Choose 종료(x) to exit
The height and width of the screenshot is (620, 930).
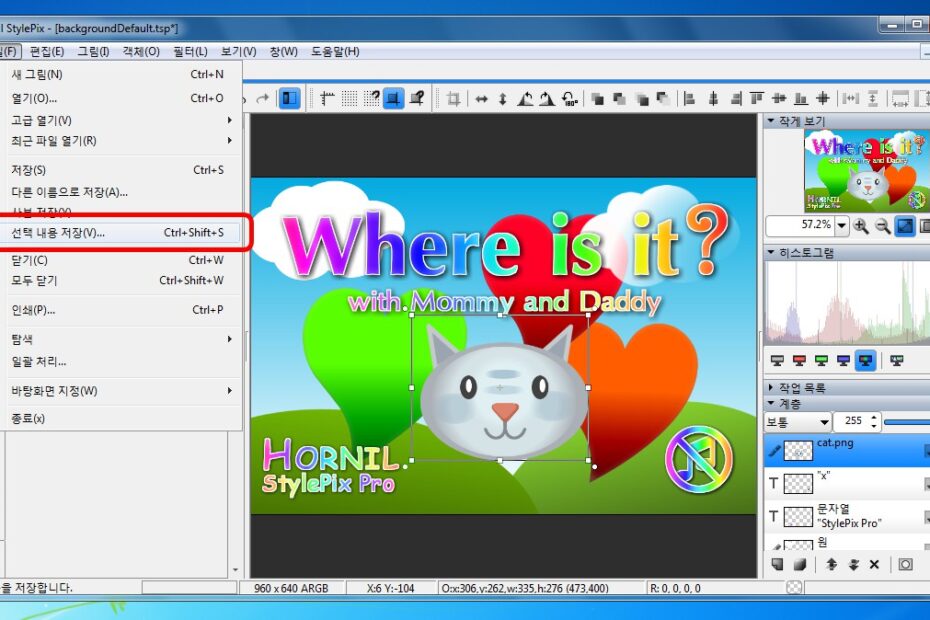coord(123,418)
